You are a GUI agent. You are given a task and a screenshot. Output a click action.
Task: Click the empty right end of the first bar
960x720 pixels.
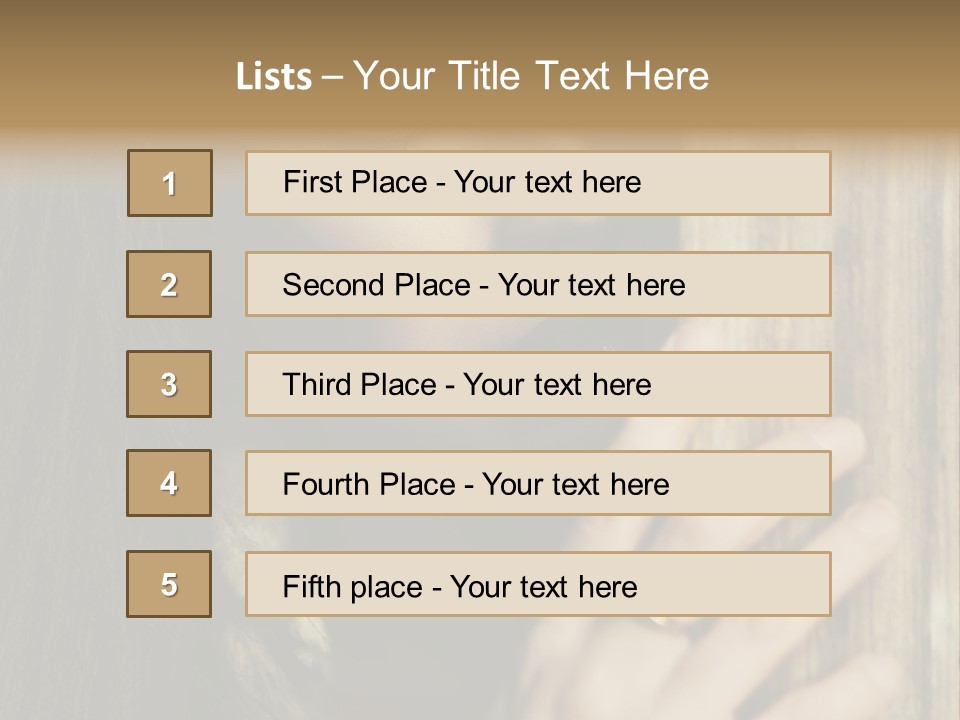click(x=760, y=183)
